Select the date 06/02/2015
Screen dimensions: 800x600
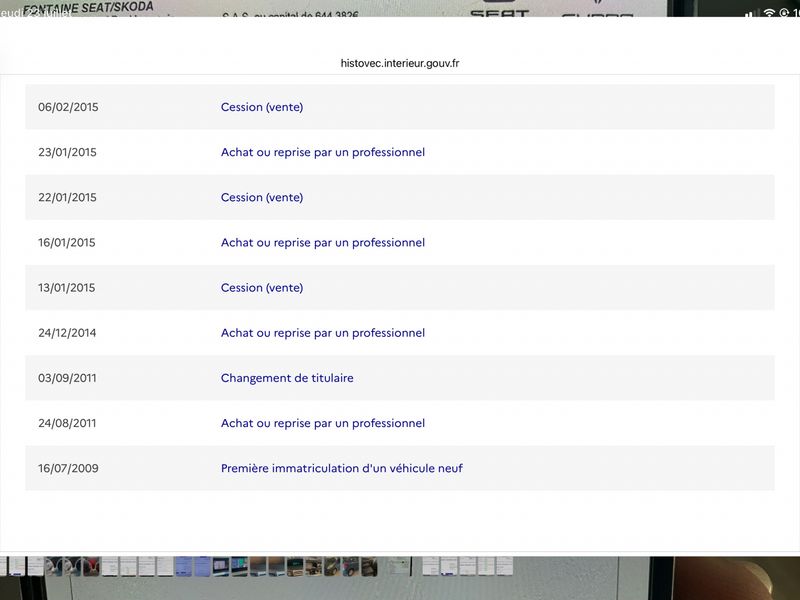coord(68,107)
